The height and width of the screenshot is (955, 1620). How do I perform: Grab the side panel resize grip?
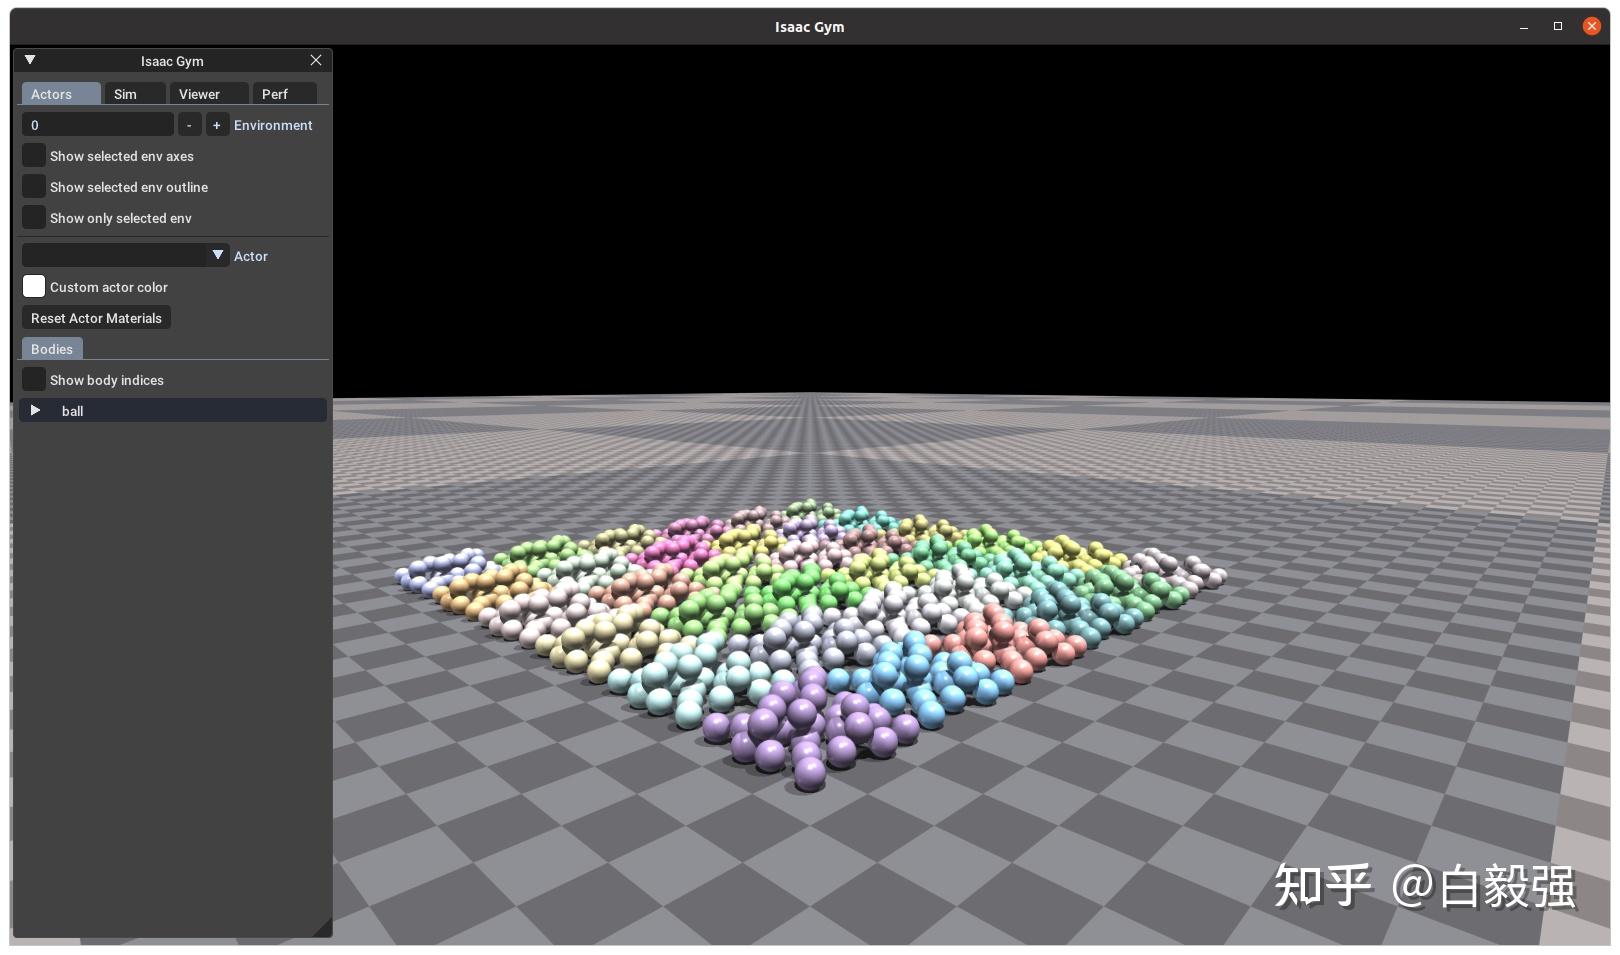point(322,927)
